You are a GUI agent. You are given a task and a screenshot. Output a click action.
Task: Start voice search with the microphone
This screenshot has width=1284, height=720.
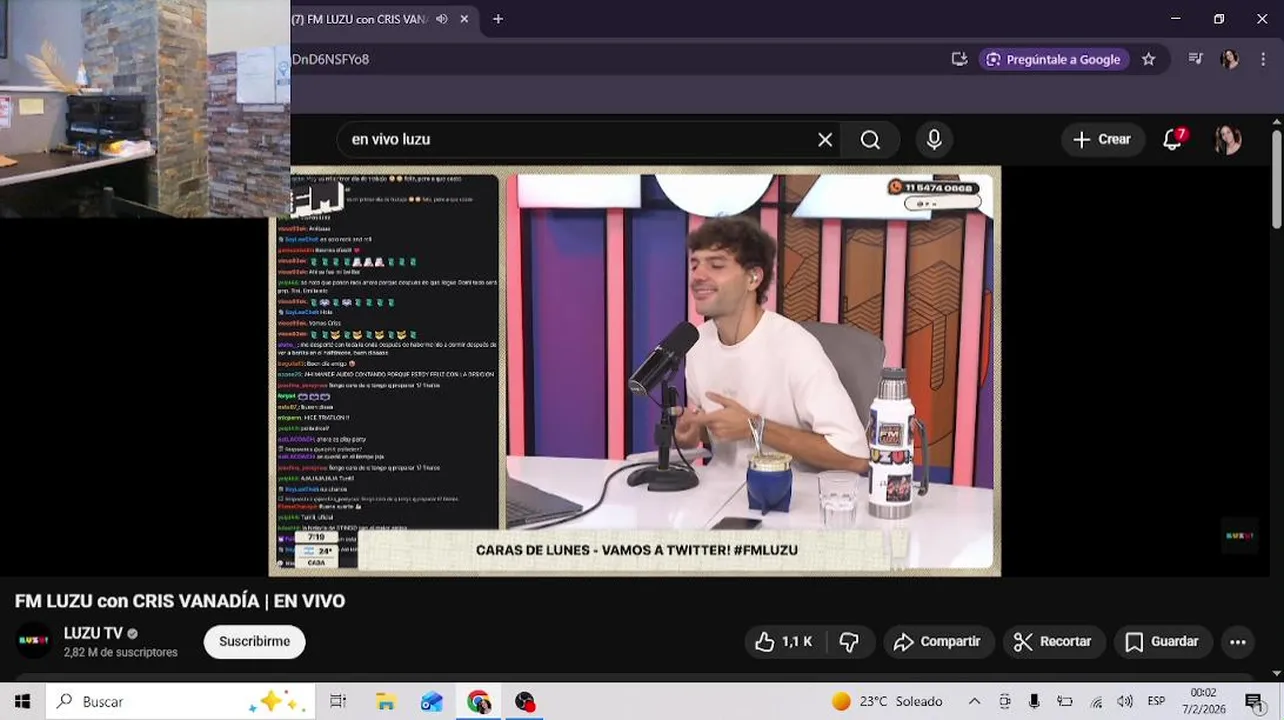(934, 140)
